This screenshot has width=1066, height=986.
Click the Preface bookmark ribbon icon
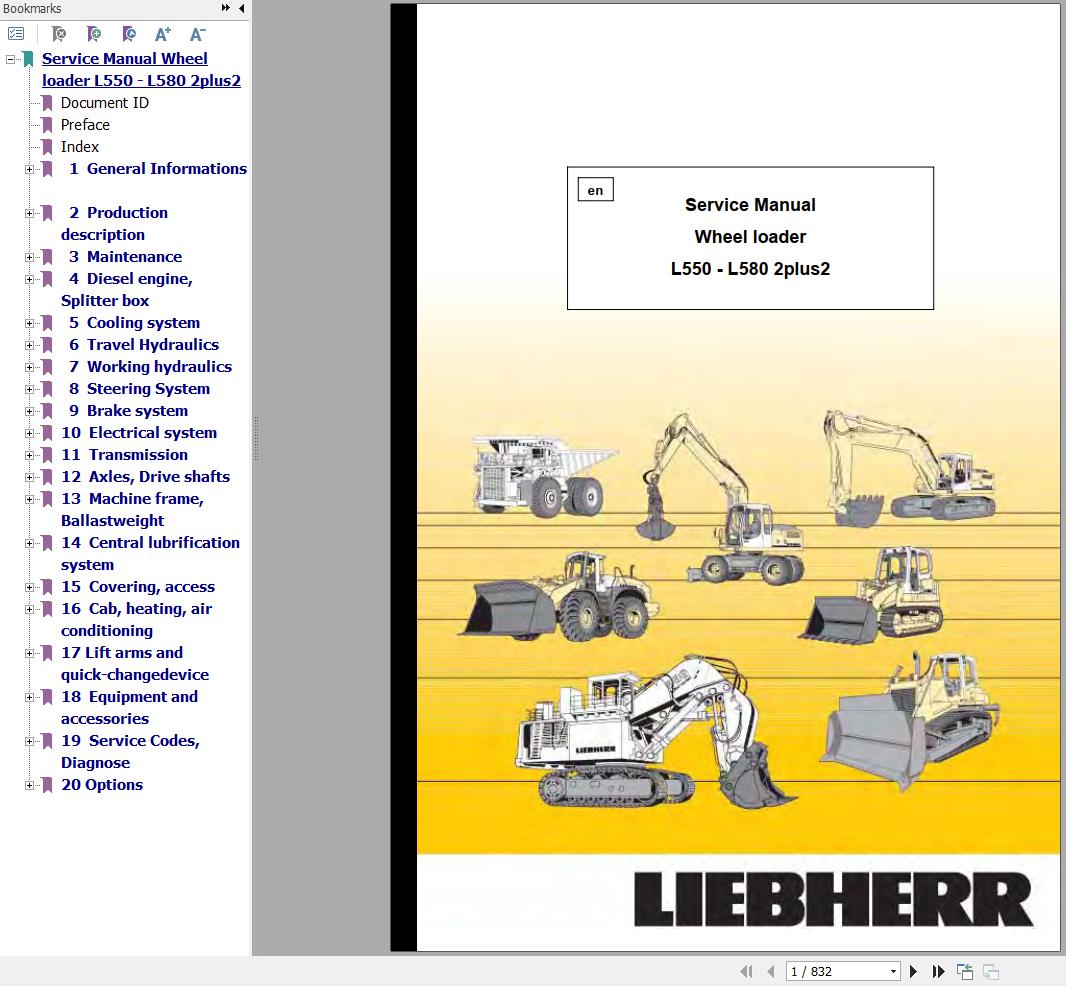[47, 125]
